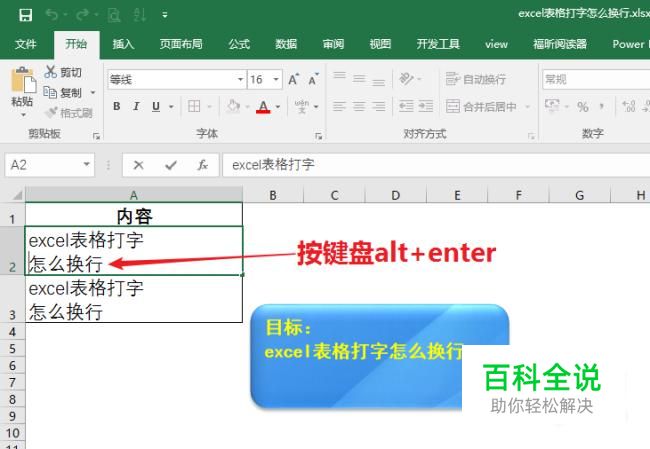Click the 格式刷 format painter button

point(68,112)
